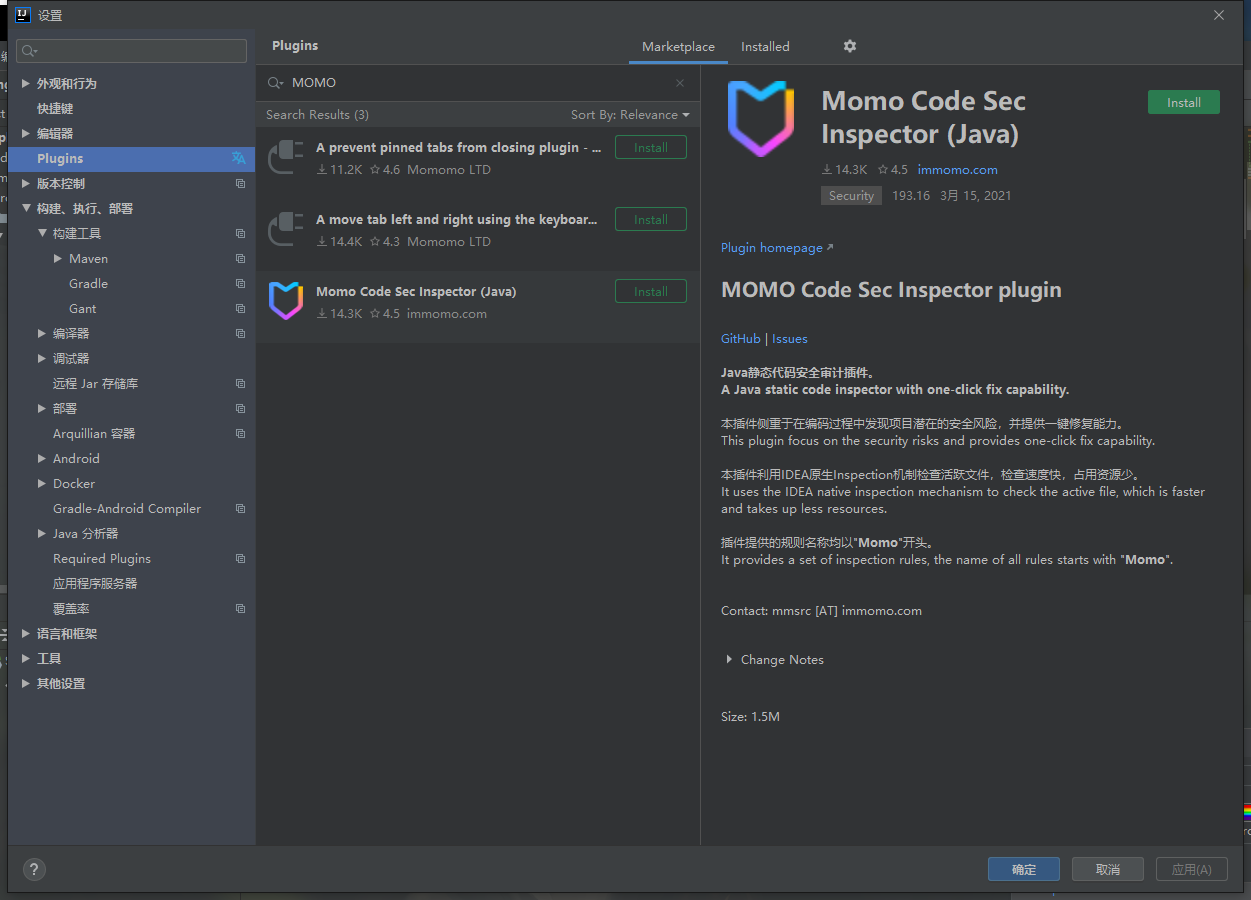Click the help question mark icon
Viewport: 1251px width, 900px height.
(x=34, y=869)
